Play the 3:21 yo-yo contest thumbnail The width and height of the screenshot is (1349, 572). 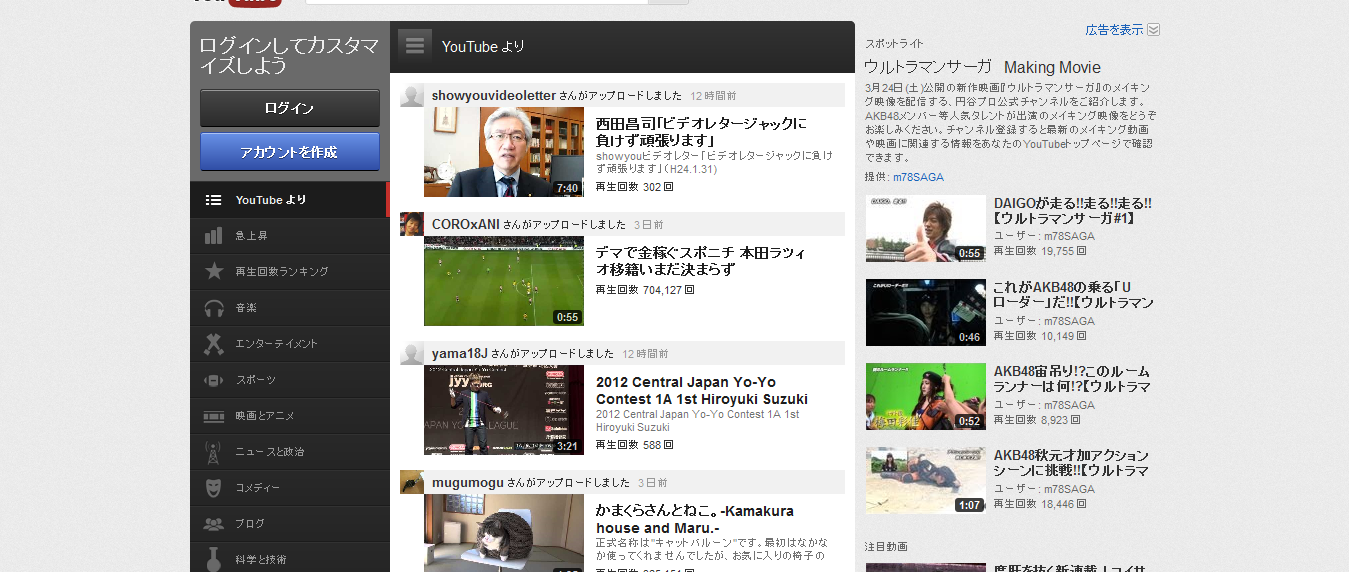504,410
